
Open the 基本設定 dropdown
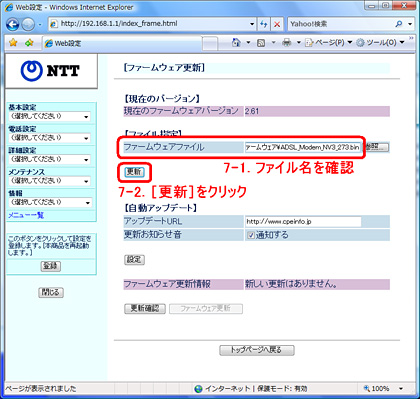[x=50, y=117]
